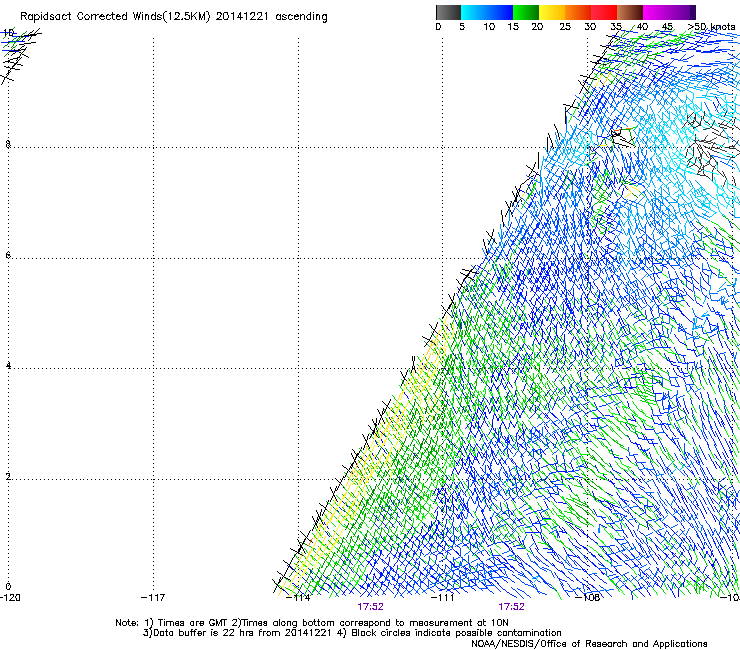Screen dimensions: 740x650
Task: Click the green 15-20 knot legend swatch
Action: 526,12
